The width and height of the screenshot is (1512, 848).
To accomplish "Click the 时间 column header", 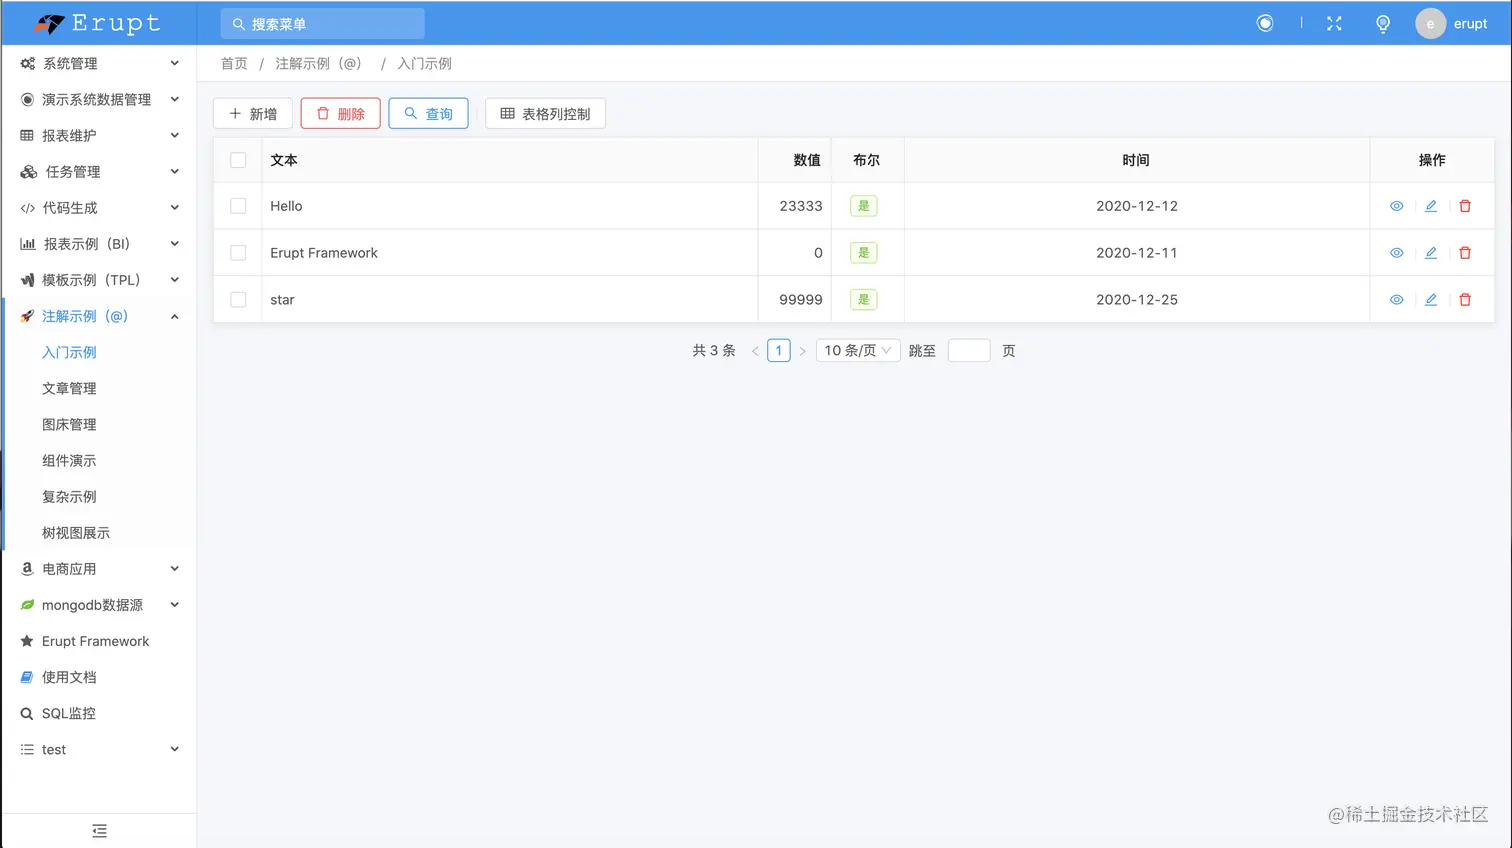I will [1136, 160].
